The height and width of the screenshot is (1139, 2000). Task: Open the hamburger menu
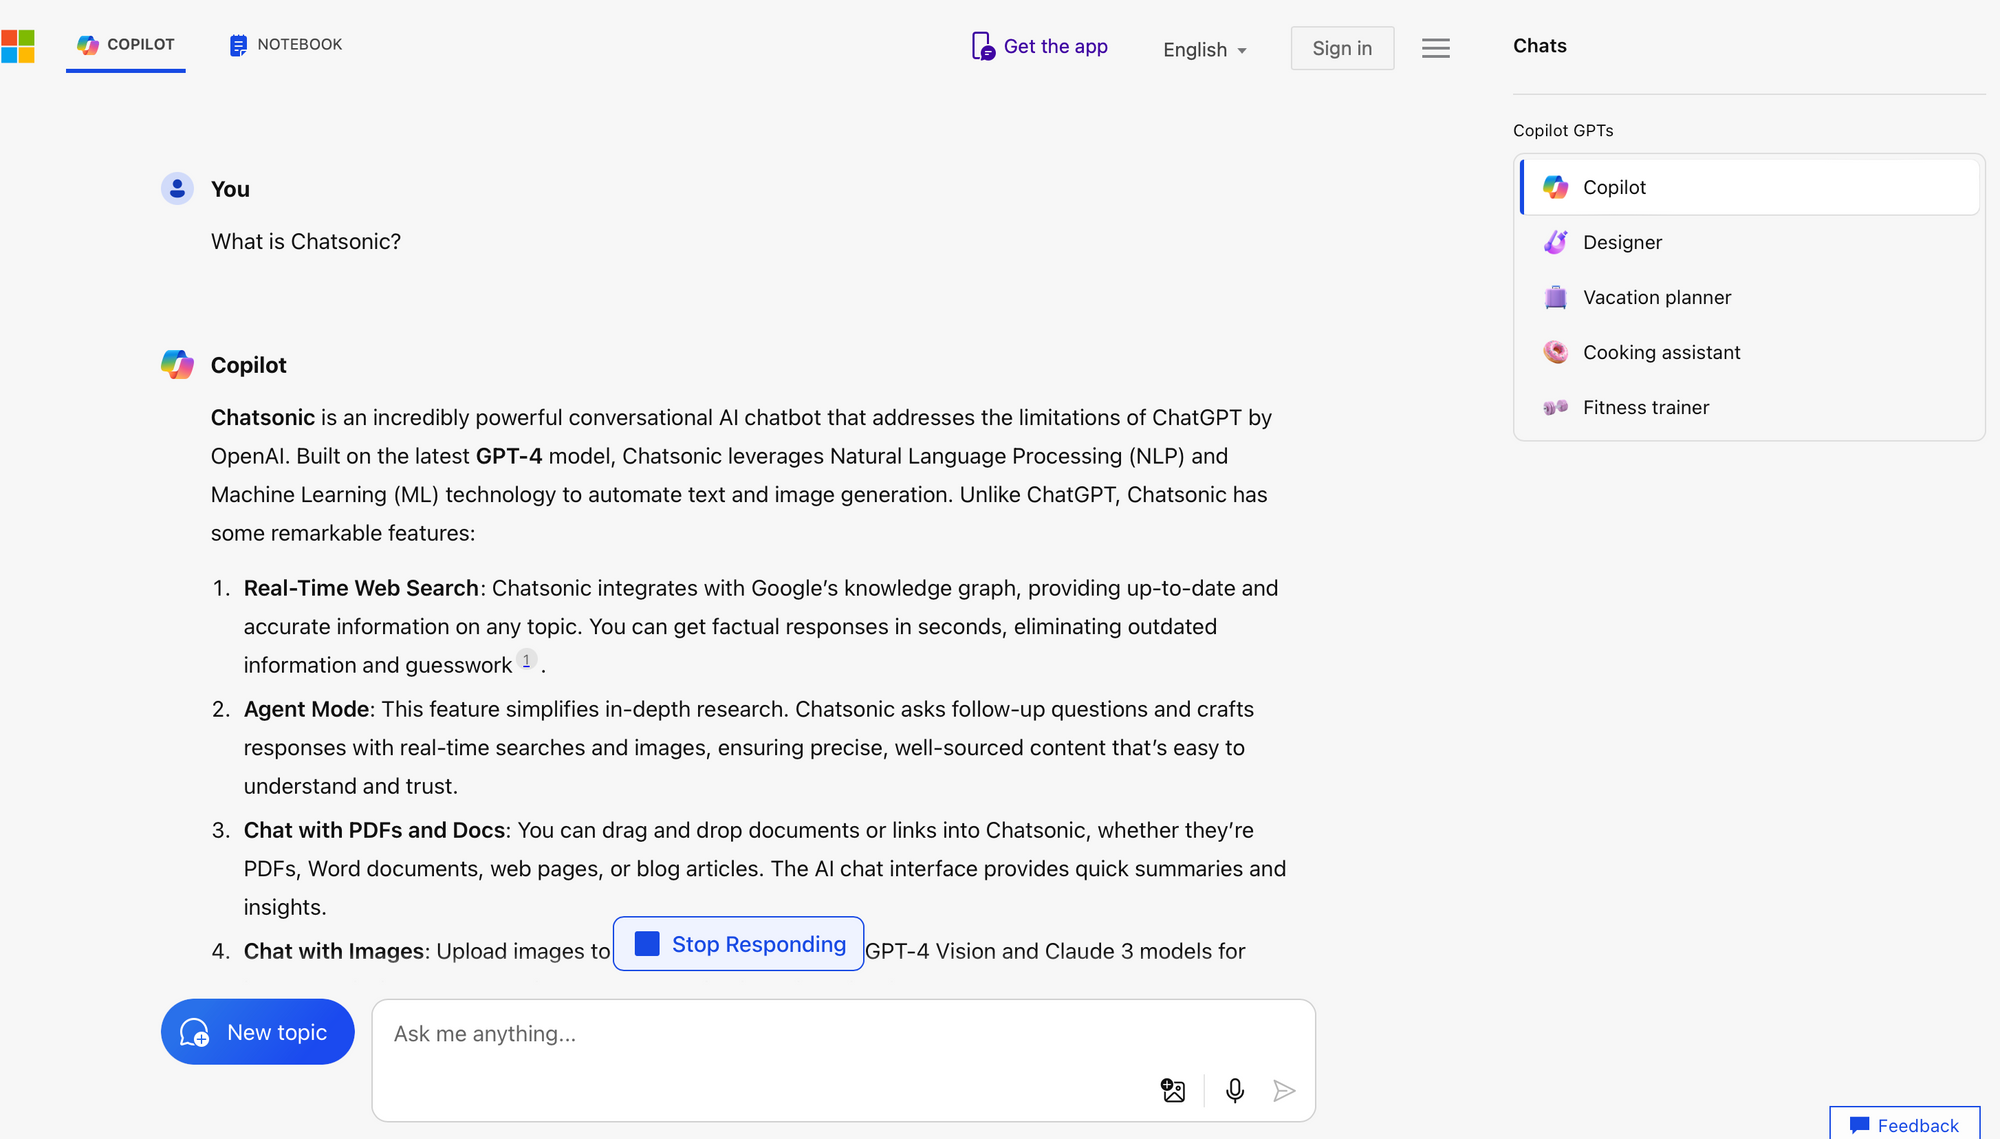1436,47
